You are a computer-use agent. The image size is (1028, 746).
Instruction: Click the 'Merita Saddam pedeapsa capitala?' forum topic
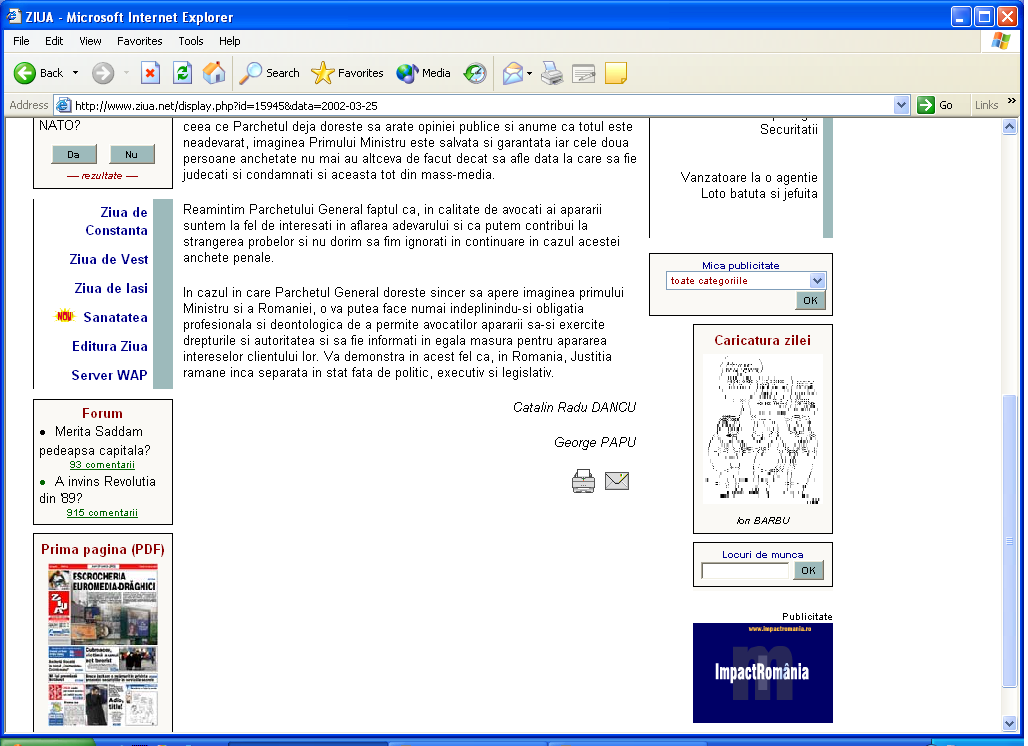[x=94, y=441]
